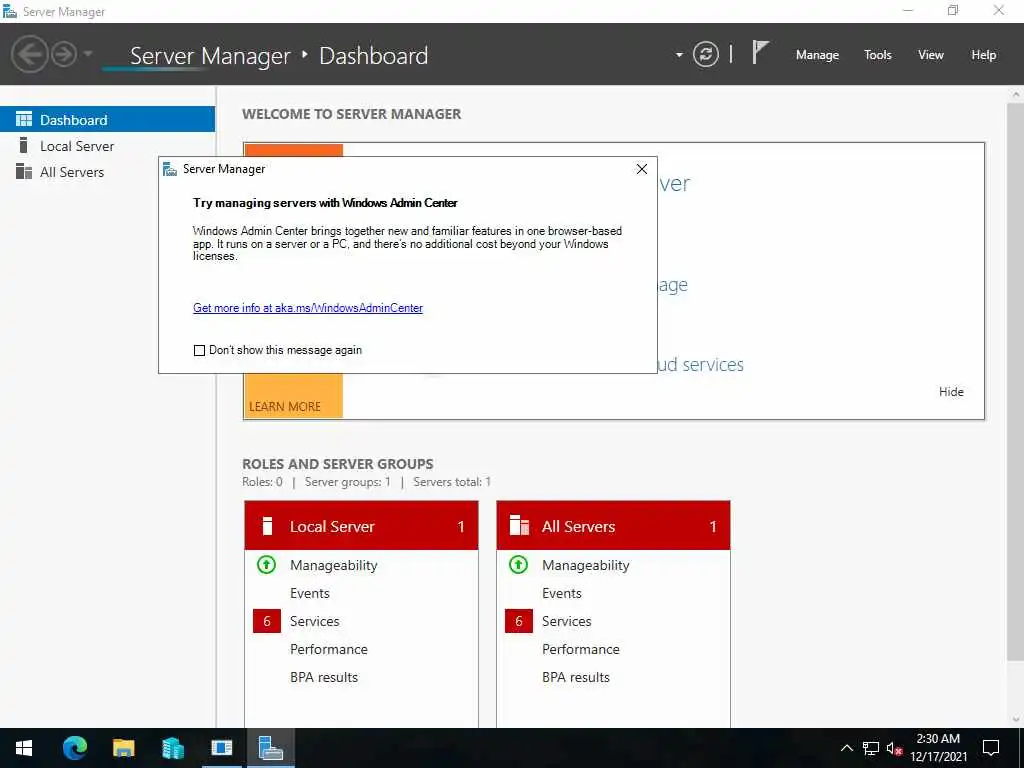
Task: Open Manageability in Local Server tile
Action: point(334,565)
